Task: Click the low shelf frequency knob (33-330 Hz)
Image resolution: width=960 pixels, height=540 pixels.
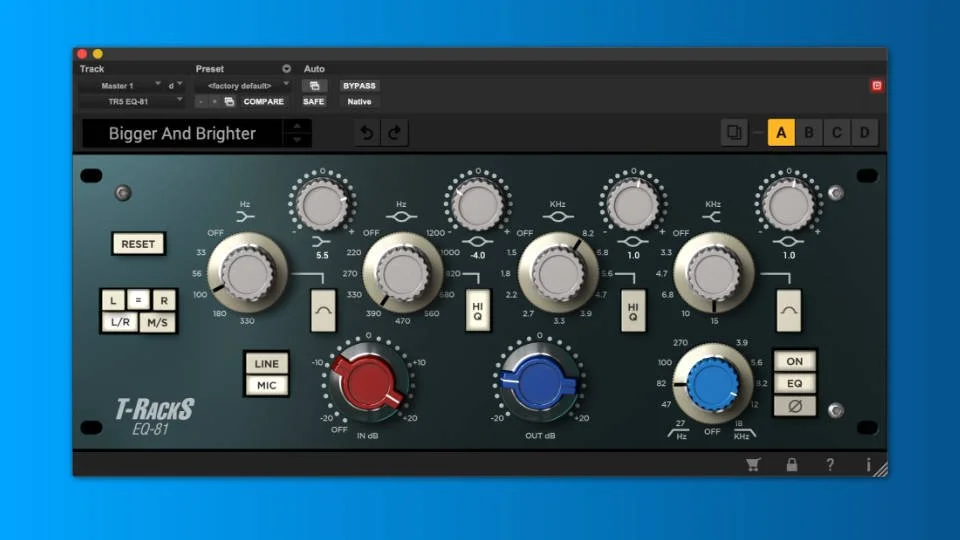Action: (247, 273)
